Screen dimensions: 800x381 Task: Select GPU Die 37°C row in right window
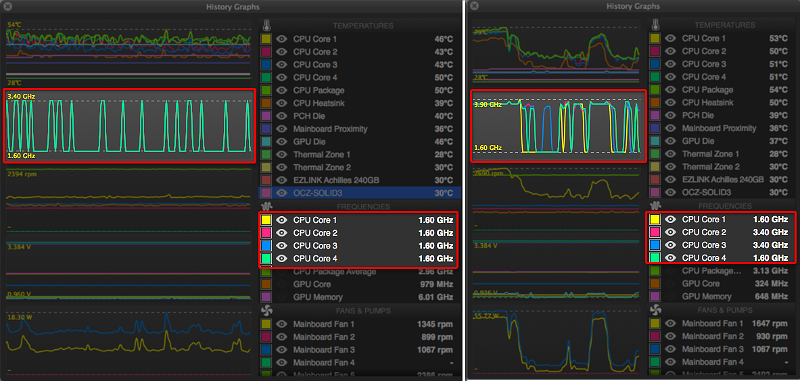(x=722, y=141)
